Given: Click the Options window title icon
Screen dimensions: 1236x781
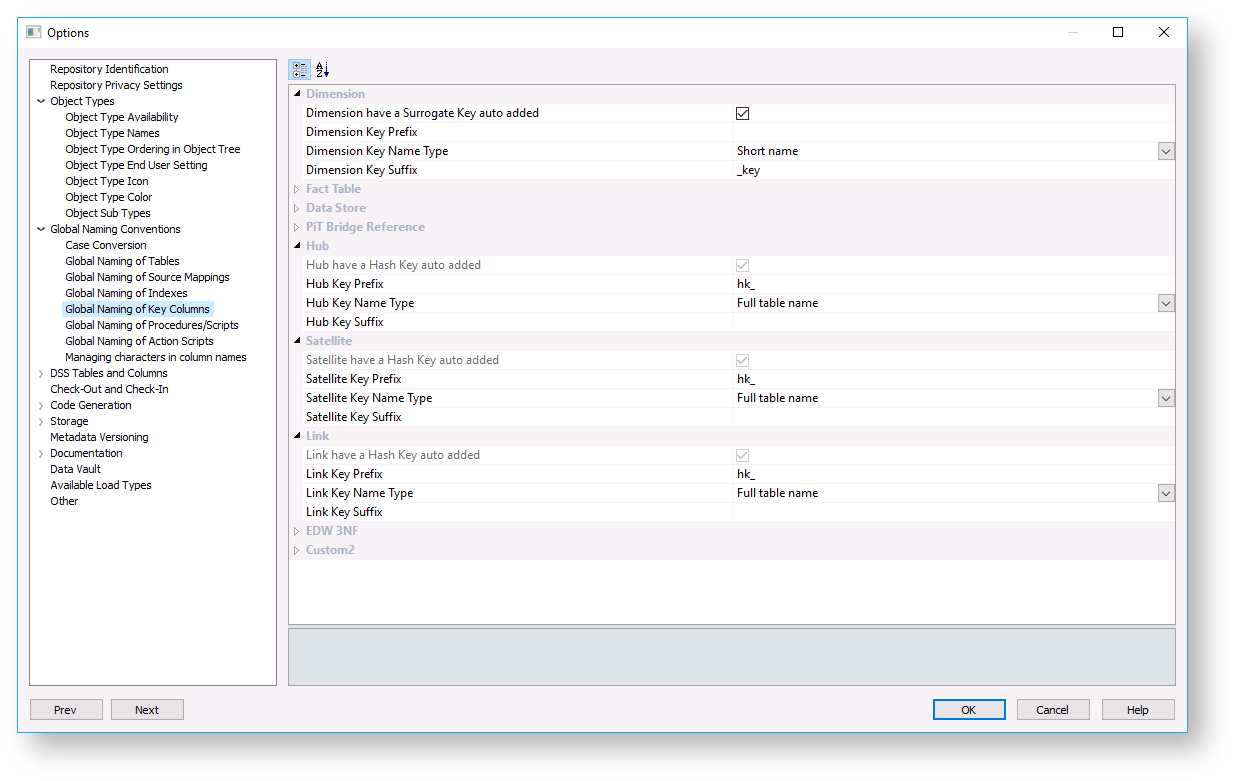Looking at the screenshot, I should point(34,32).
